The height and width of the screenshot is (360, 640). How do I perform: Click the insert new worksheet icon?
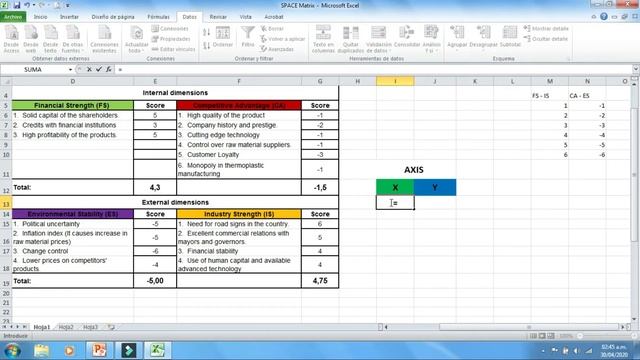tap(111, 327)
